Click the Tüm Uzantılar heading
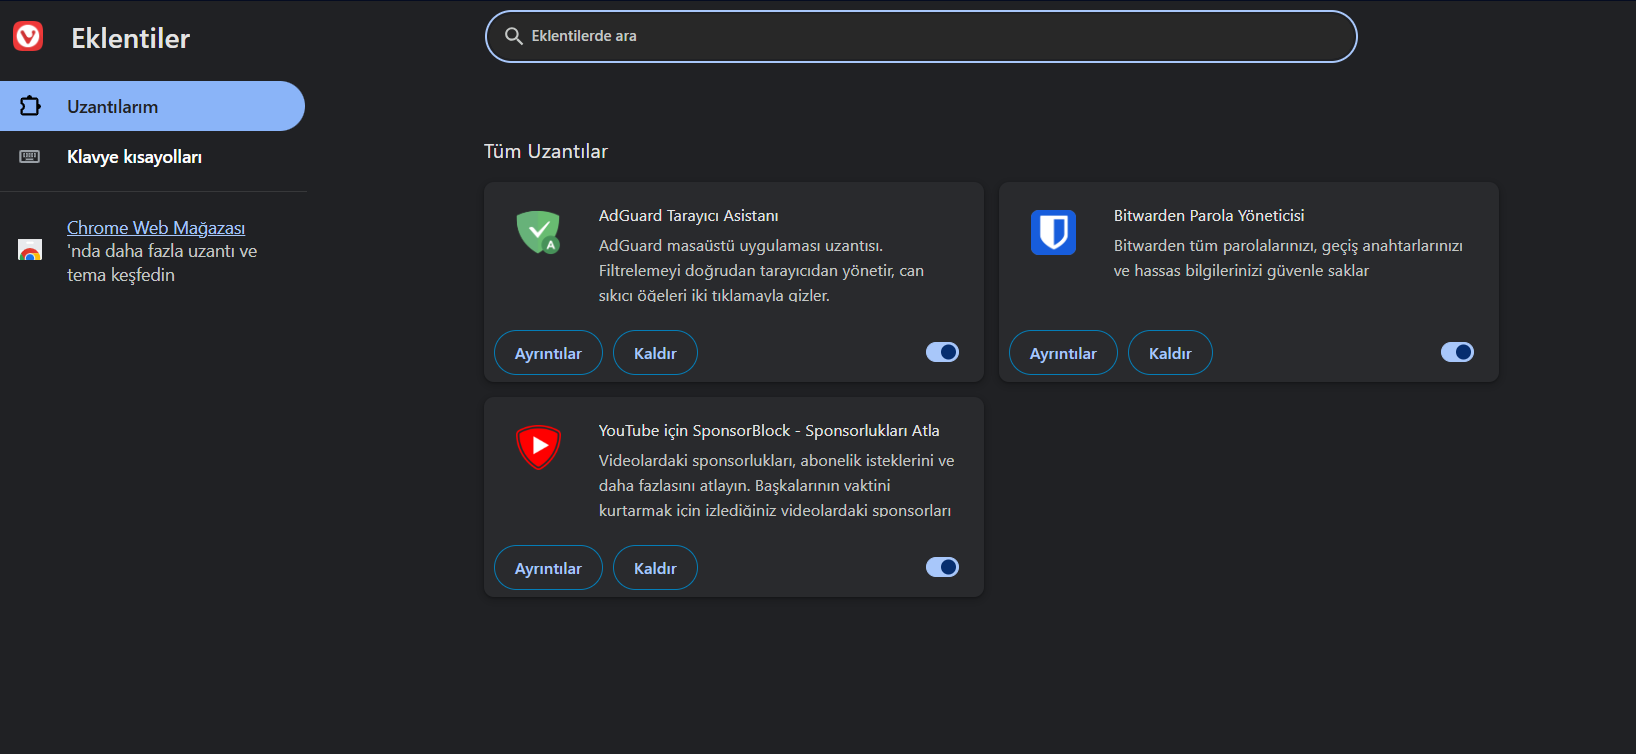1636x754 pixels. (x=546, y=151)
